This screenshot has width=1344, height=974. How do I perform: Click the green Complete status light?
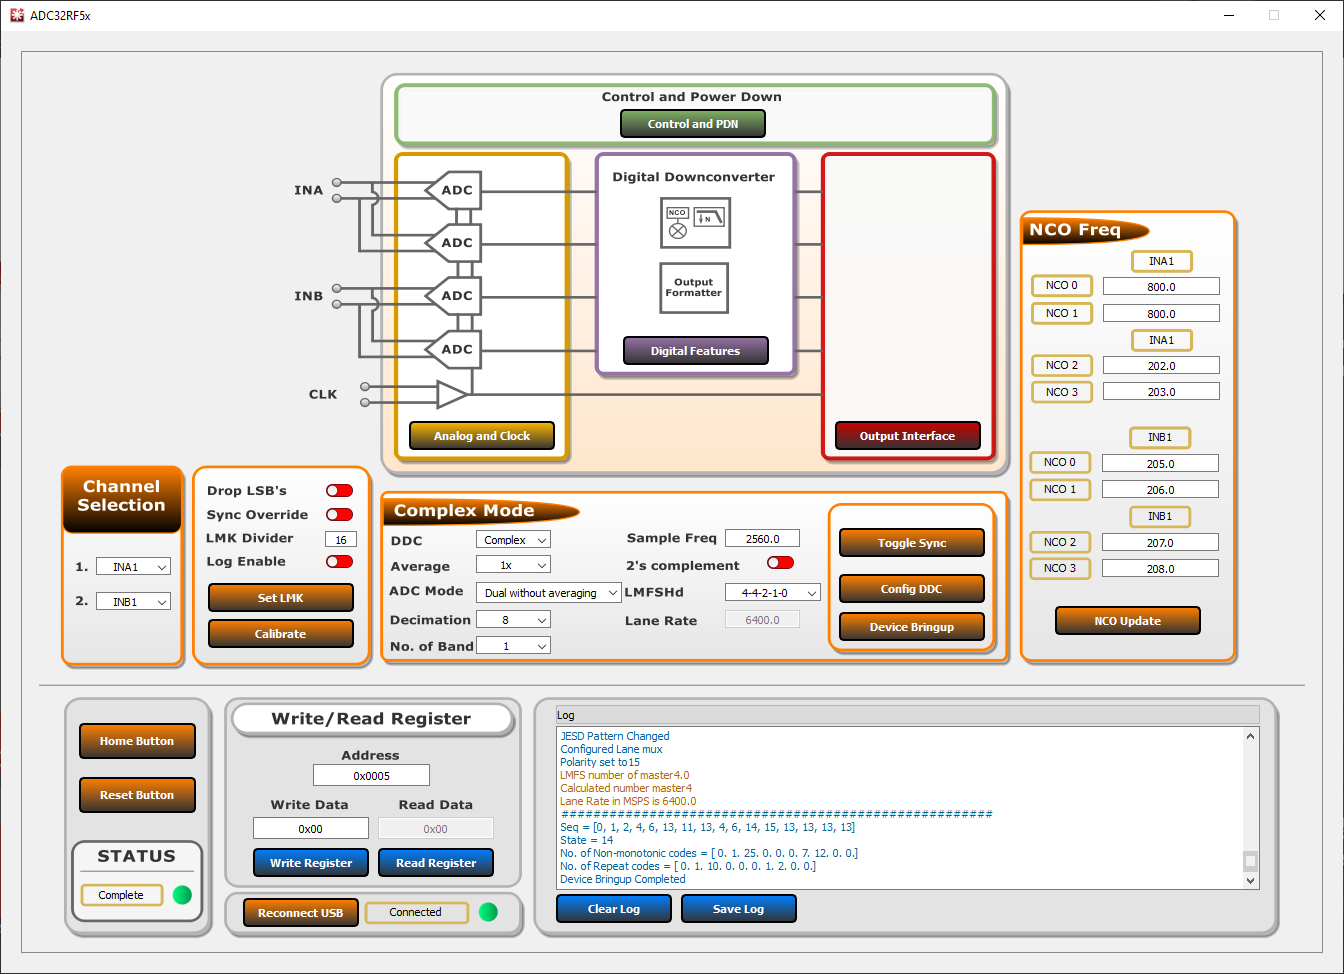(181, 896)
